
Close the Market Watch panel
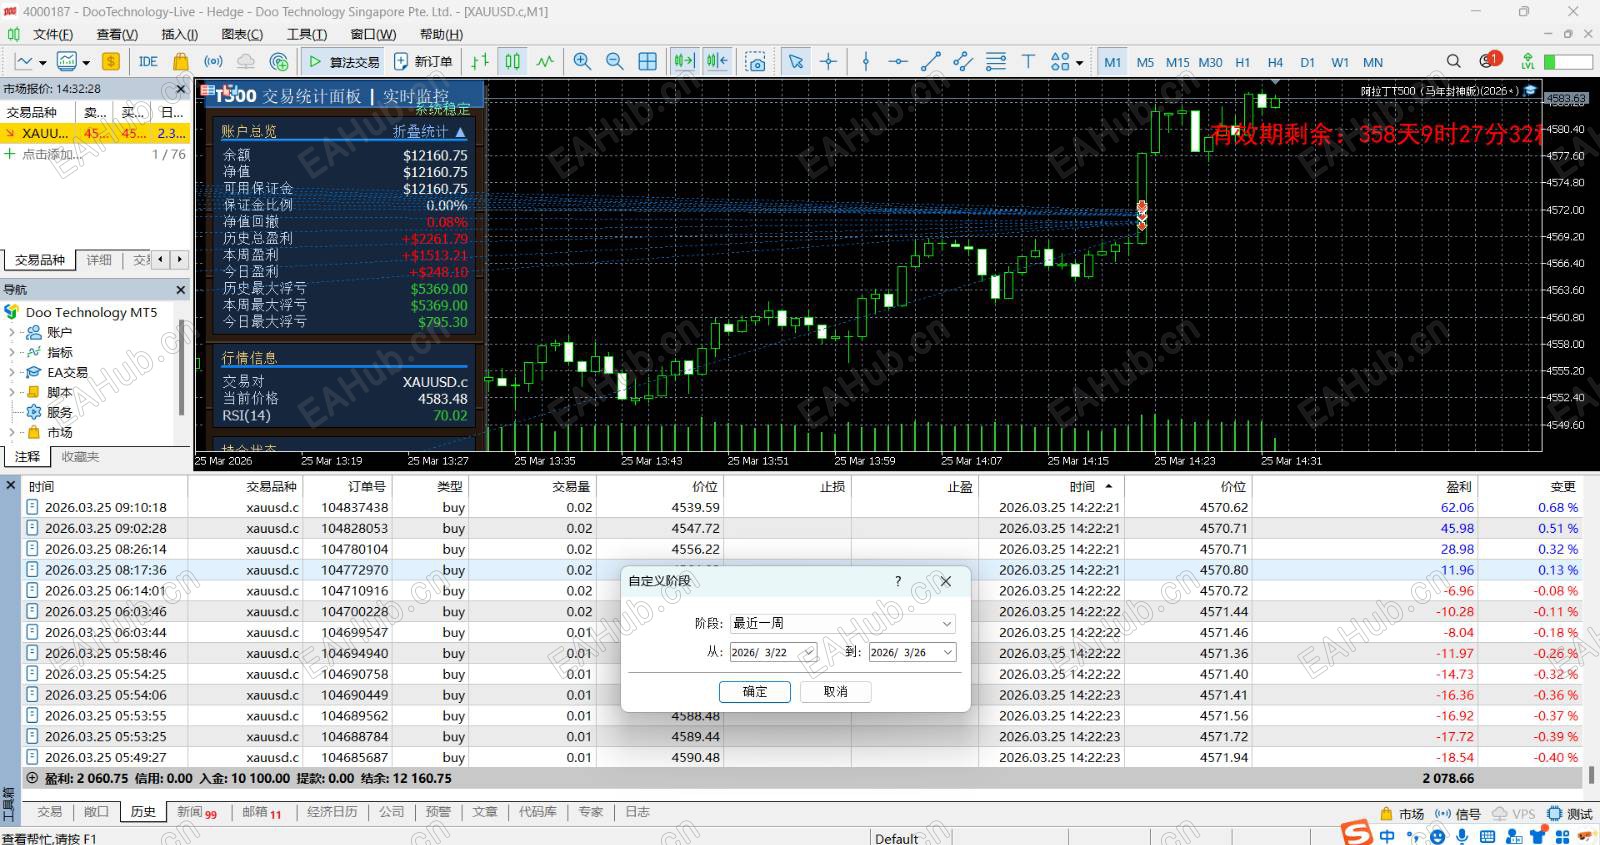point(181,89)
